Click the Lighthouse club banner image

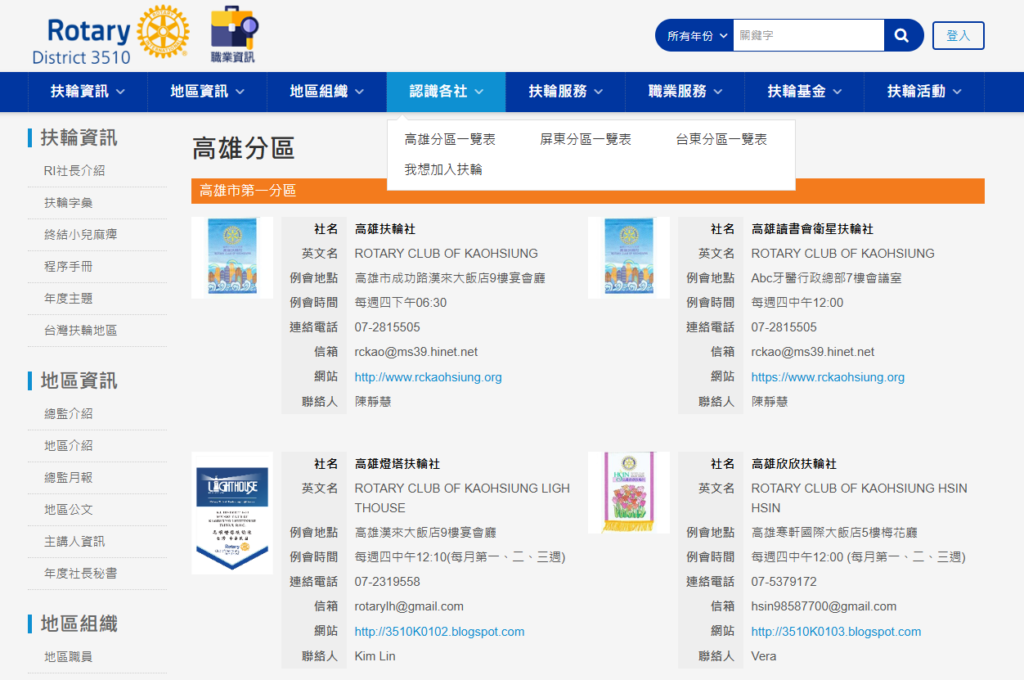(232, 512)
